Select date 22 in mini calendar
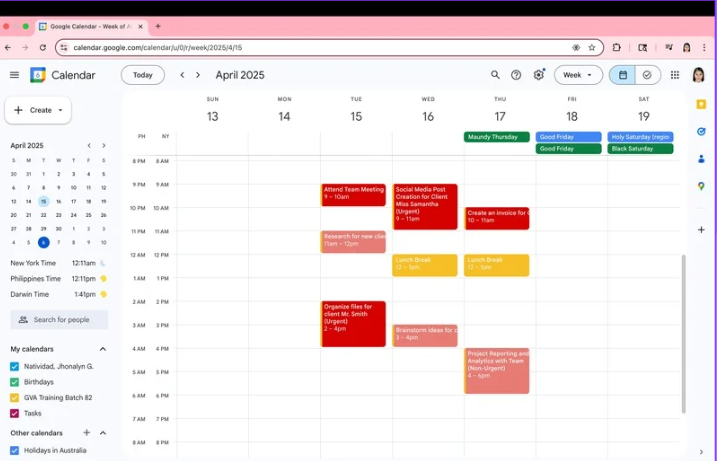The height and width of the screenshot is (461, 717). pos(43,215)
